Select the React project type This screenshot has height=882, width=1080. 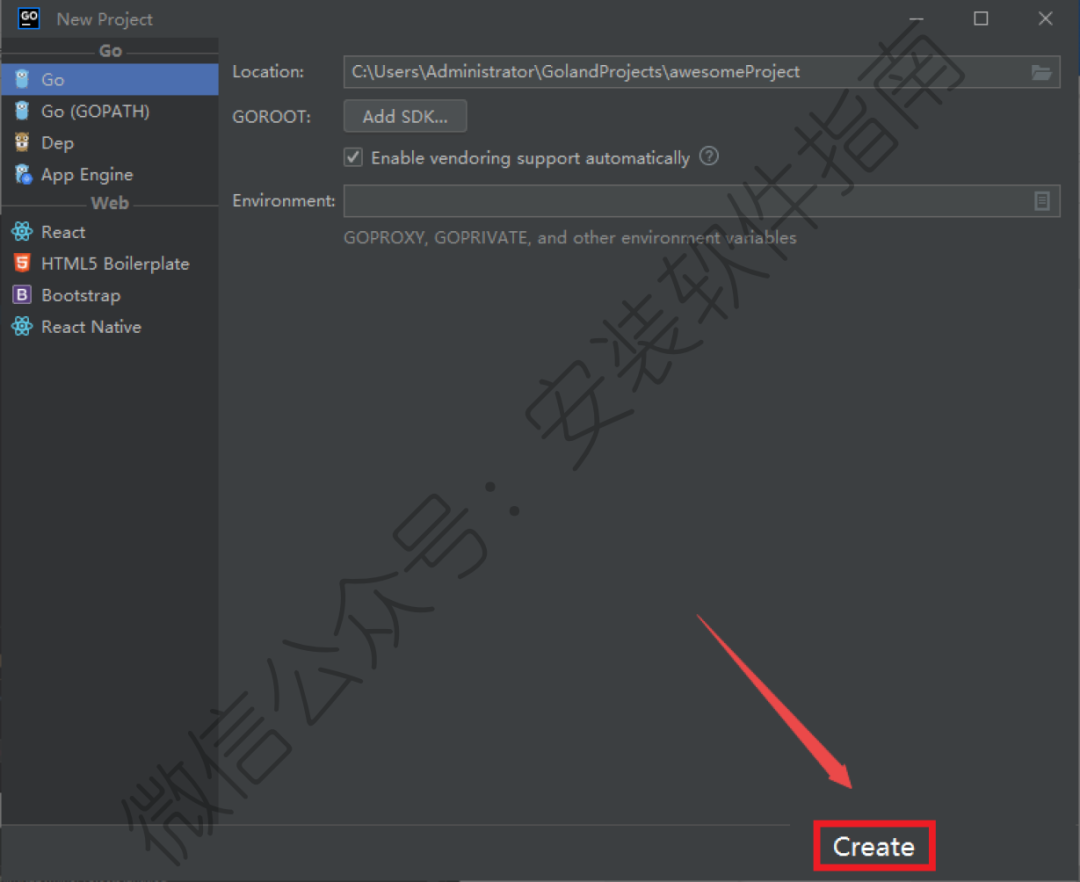(x=110, y=232)
